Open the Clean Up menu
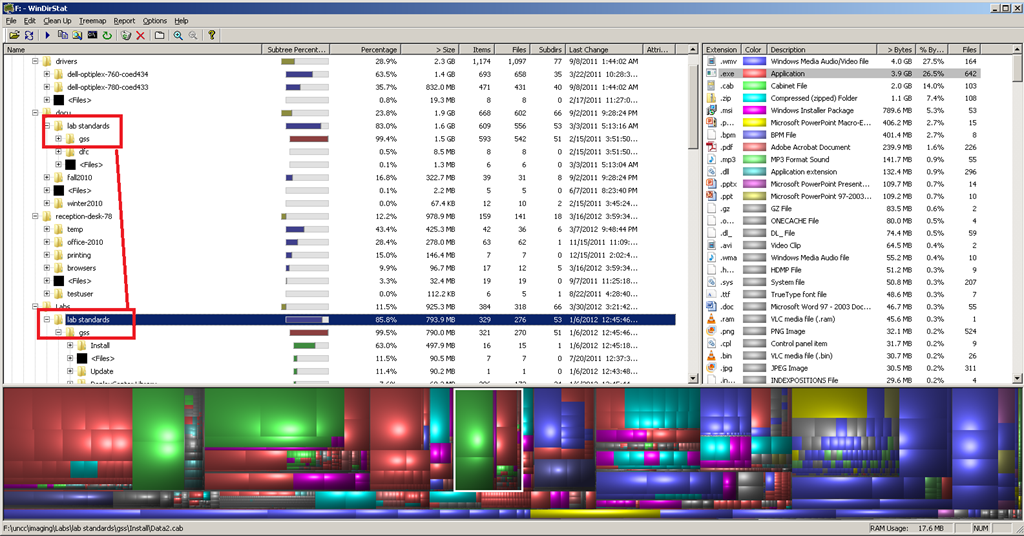 [x=56, y=20]
